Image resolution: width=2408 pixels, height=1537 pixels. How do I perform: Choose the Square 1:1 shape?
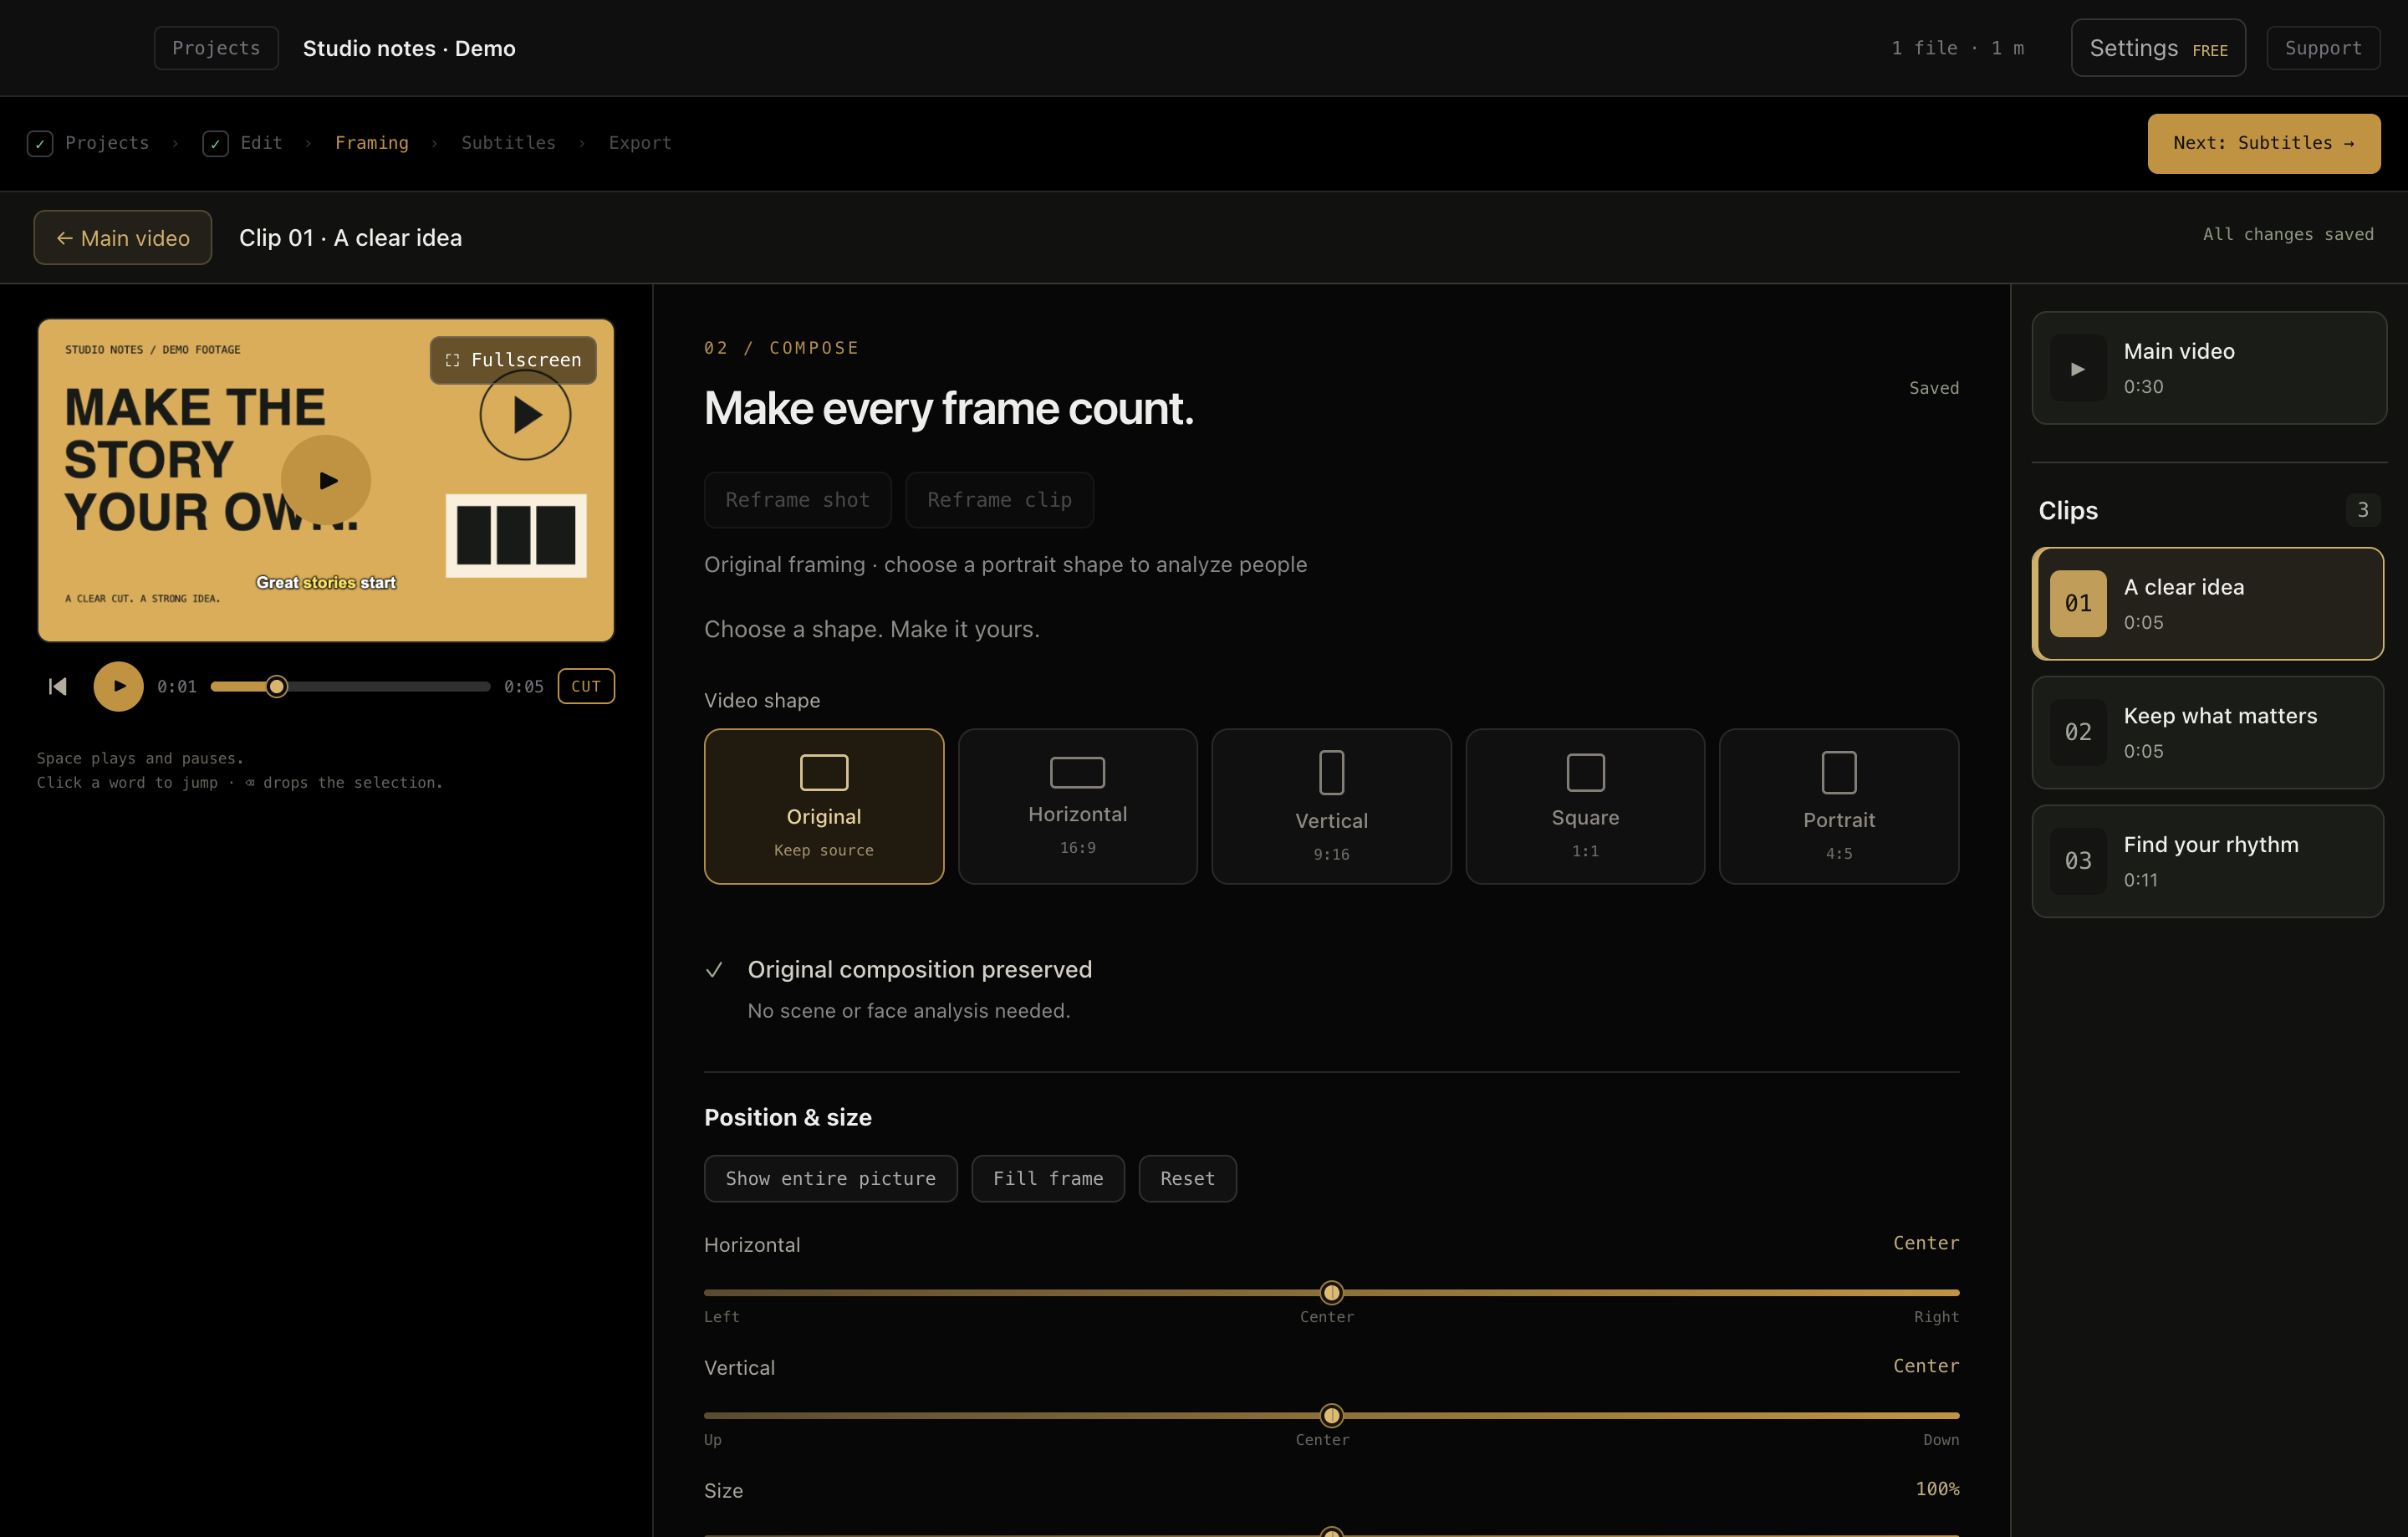point(1585,806)
